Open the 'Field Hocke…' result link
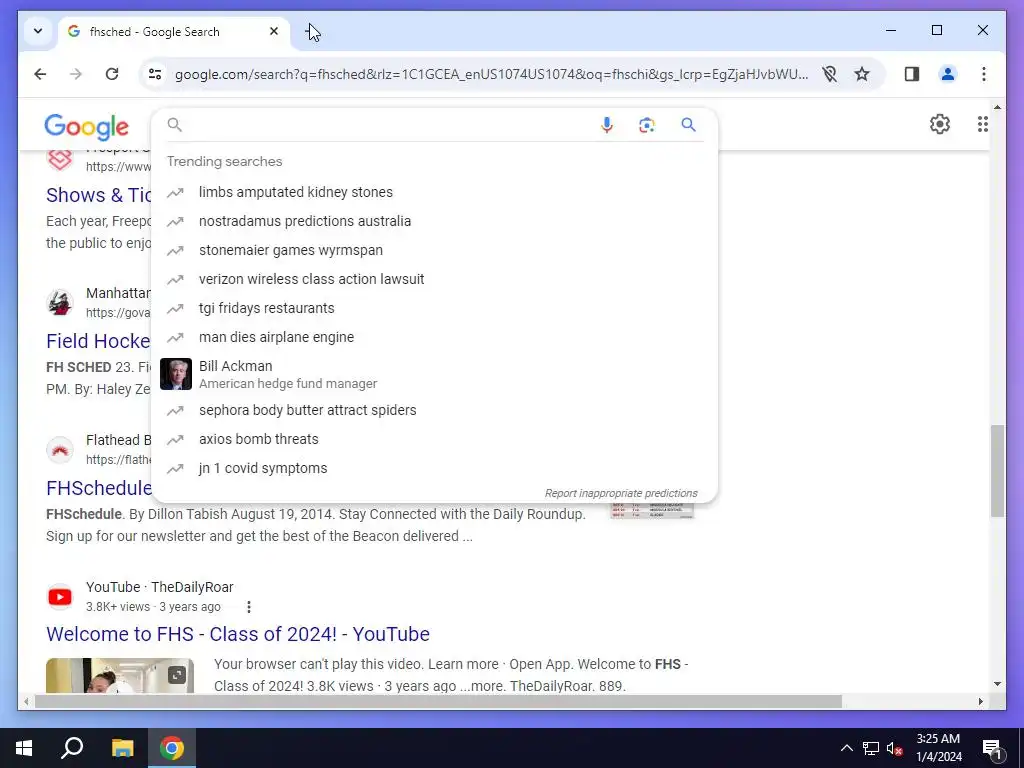 98,341
